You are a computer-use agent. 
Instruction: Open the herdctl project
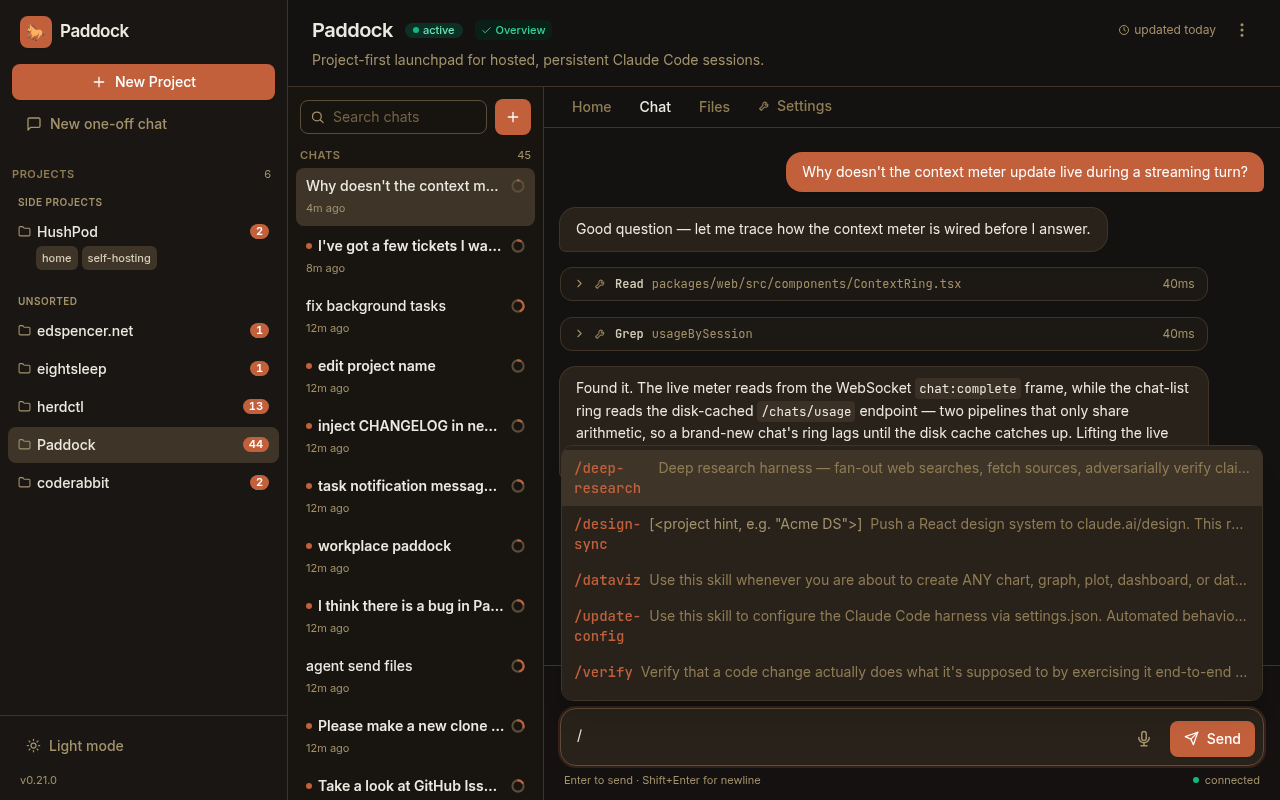point(143,407)
